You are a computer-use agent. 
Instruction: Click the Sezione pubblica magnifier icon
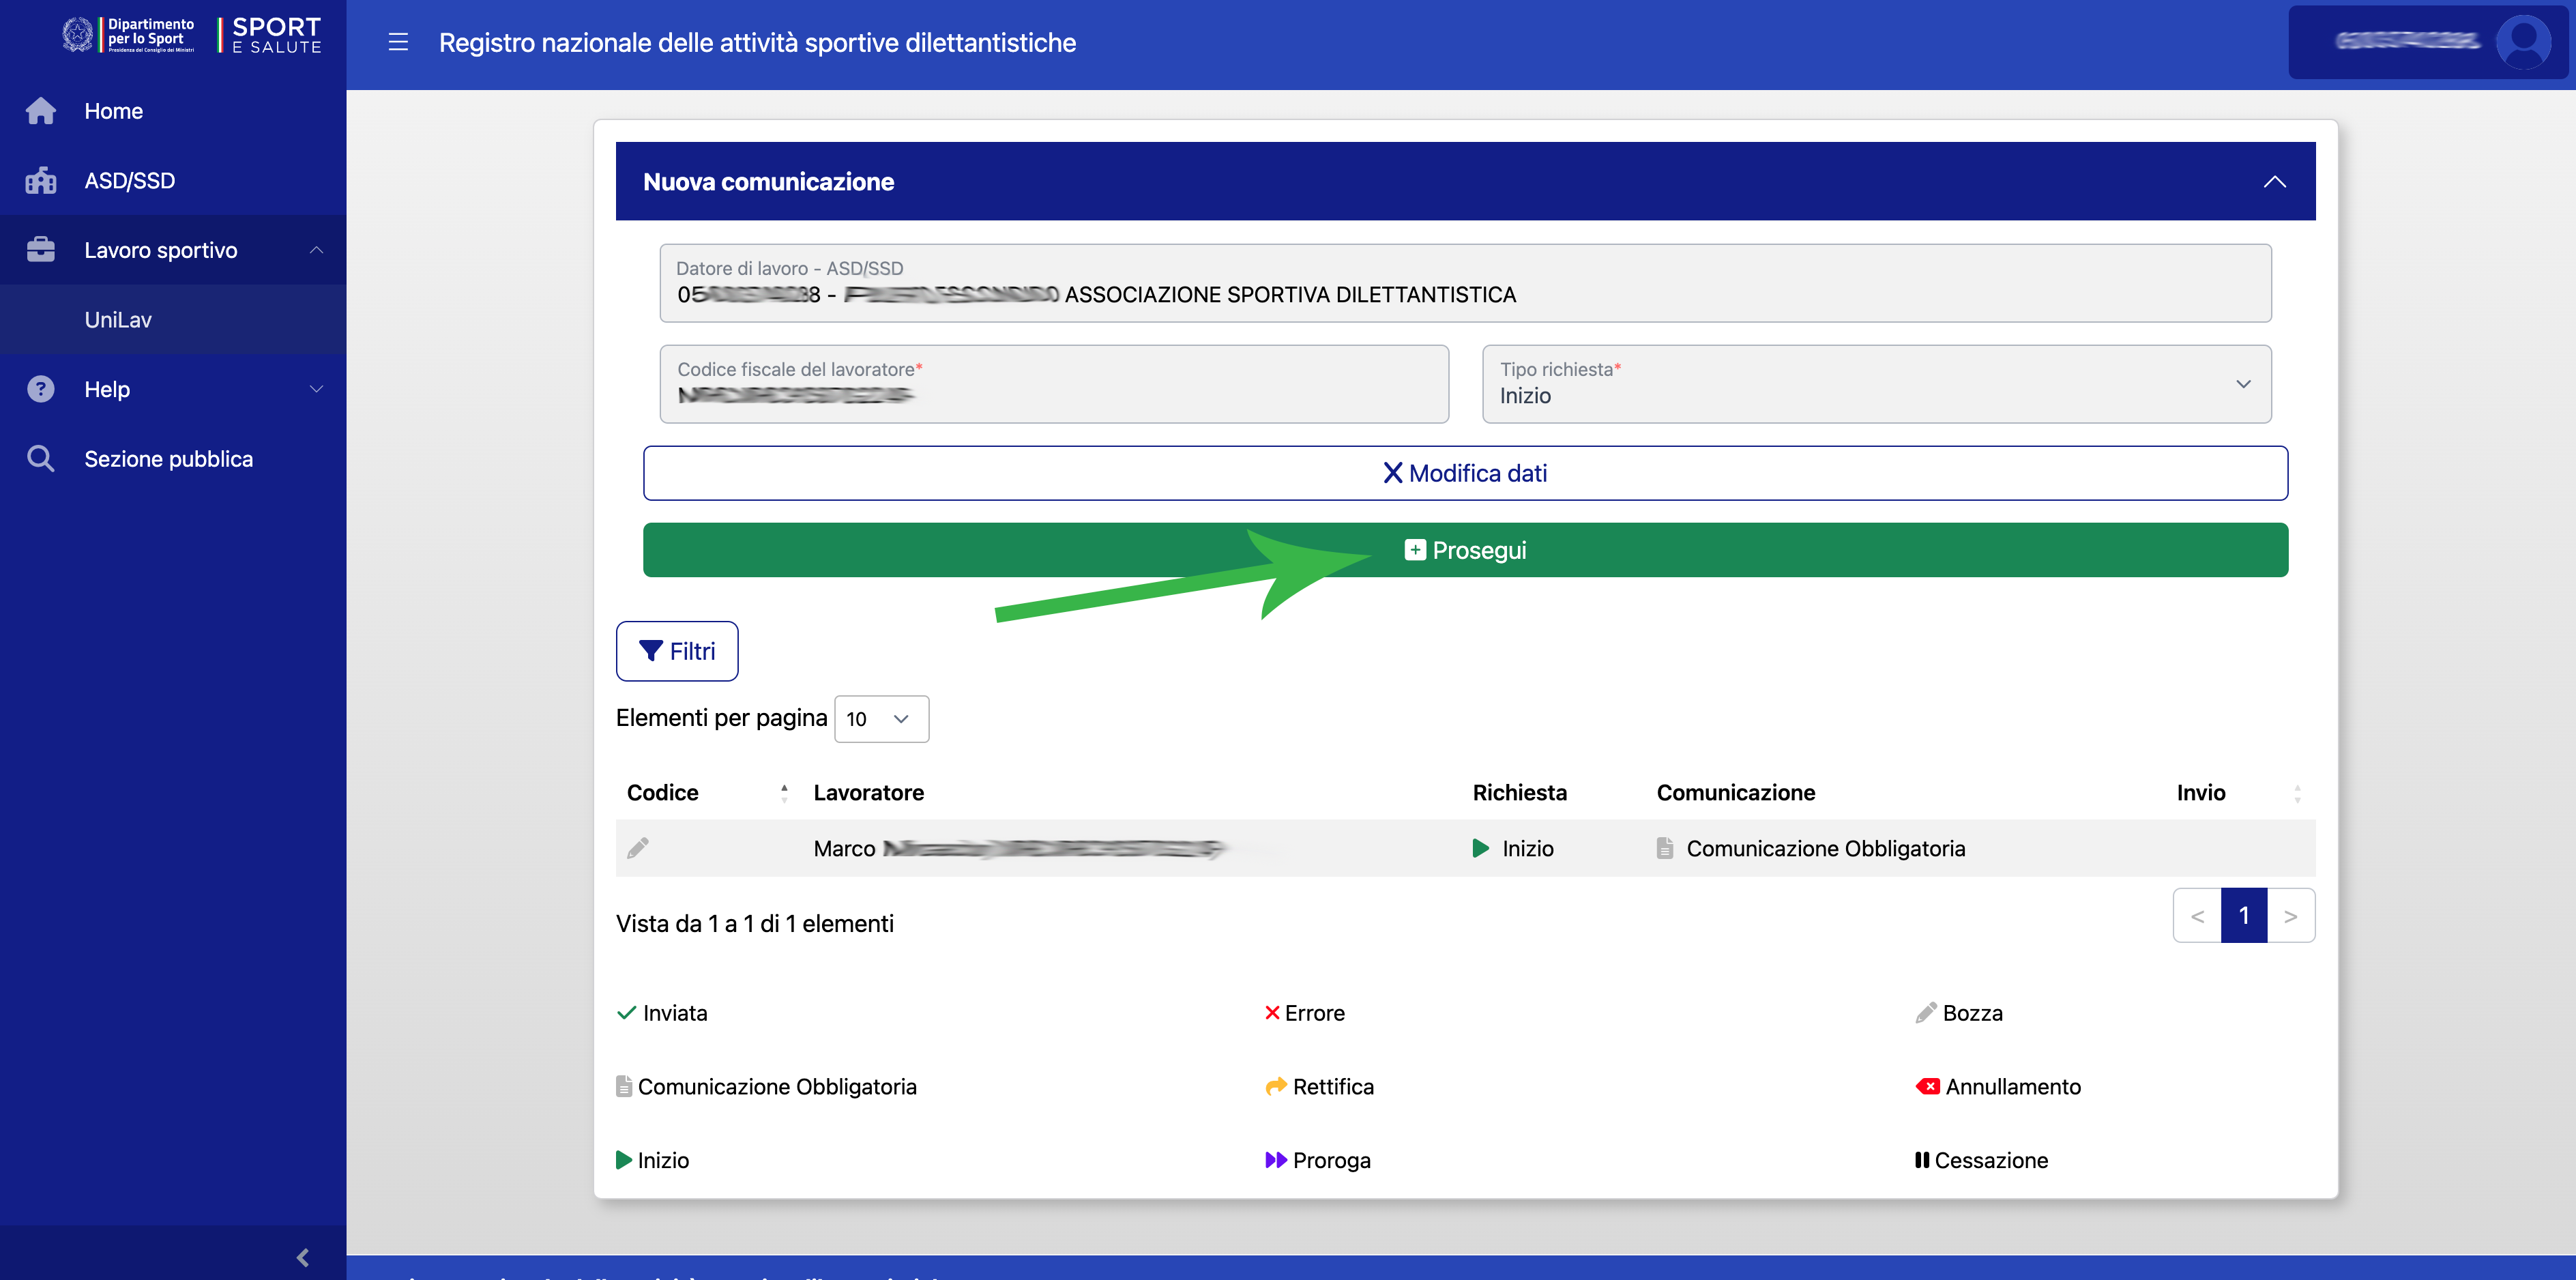pyautogui.click(x=41, y=459)
